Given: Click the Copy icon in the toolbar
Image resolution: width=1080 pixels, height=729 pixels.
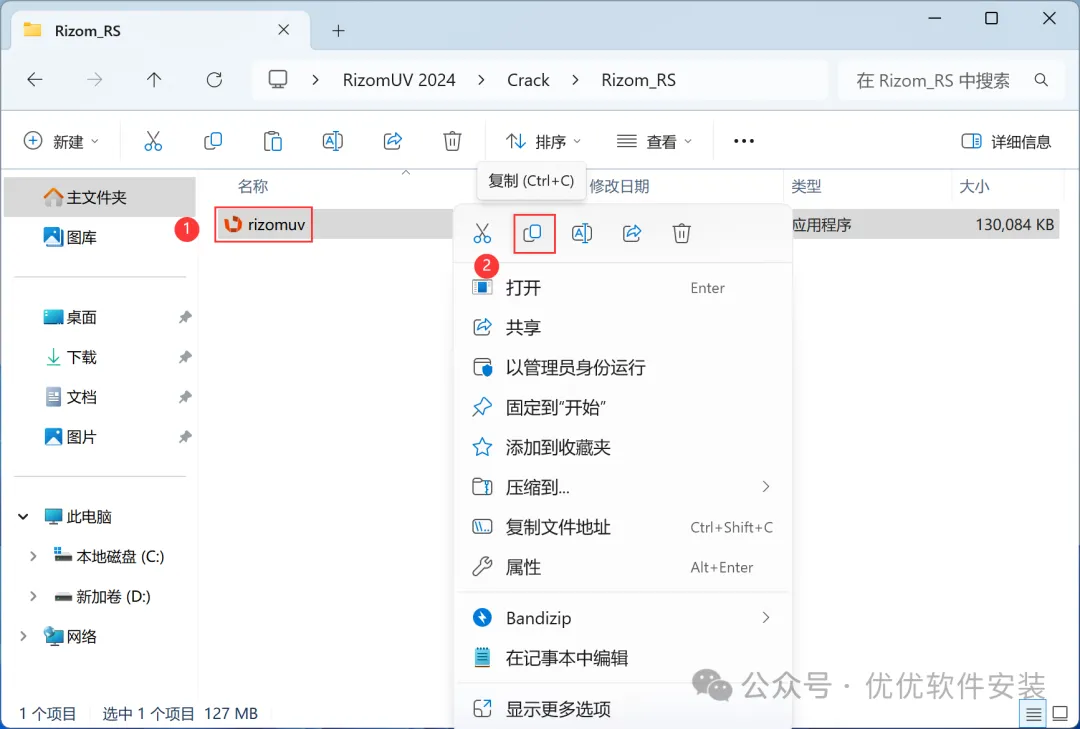Looking at the screenshot, I should pyautogui.click(x=213, y=141).
